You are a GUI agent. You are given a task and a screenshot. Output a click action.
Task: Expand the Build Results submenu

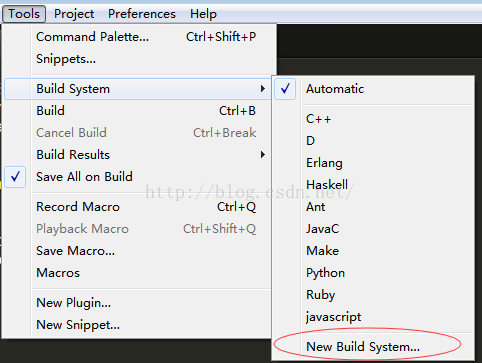pos(138,155)
